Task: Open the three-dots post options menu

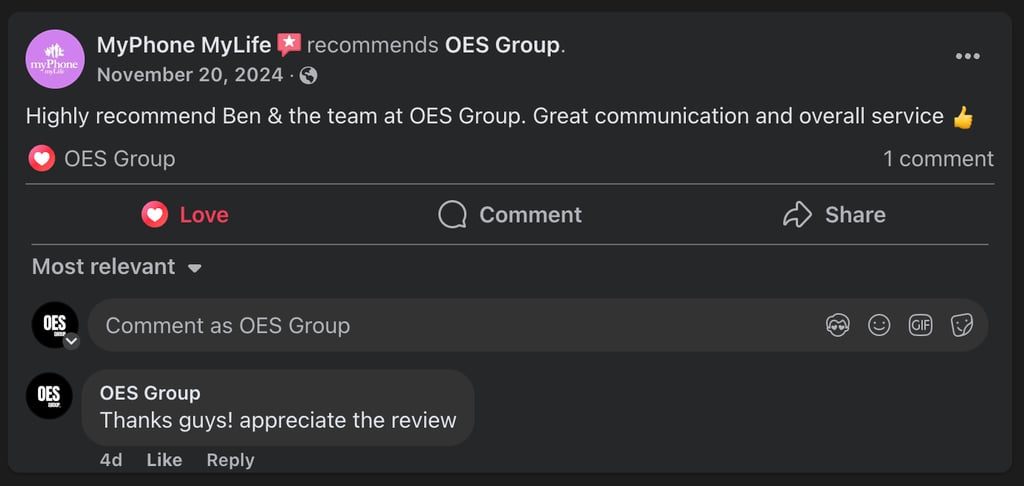Action: [967, 56]
